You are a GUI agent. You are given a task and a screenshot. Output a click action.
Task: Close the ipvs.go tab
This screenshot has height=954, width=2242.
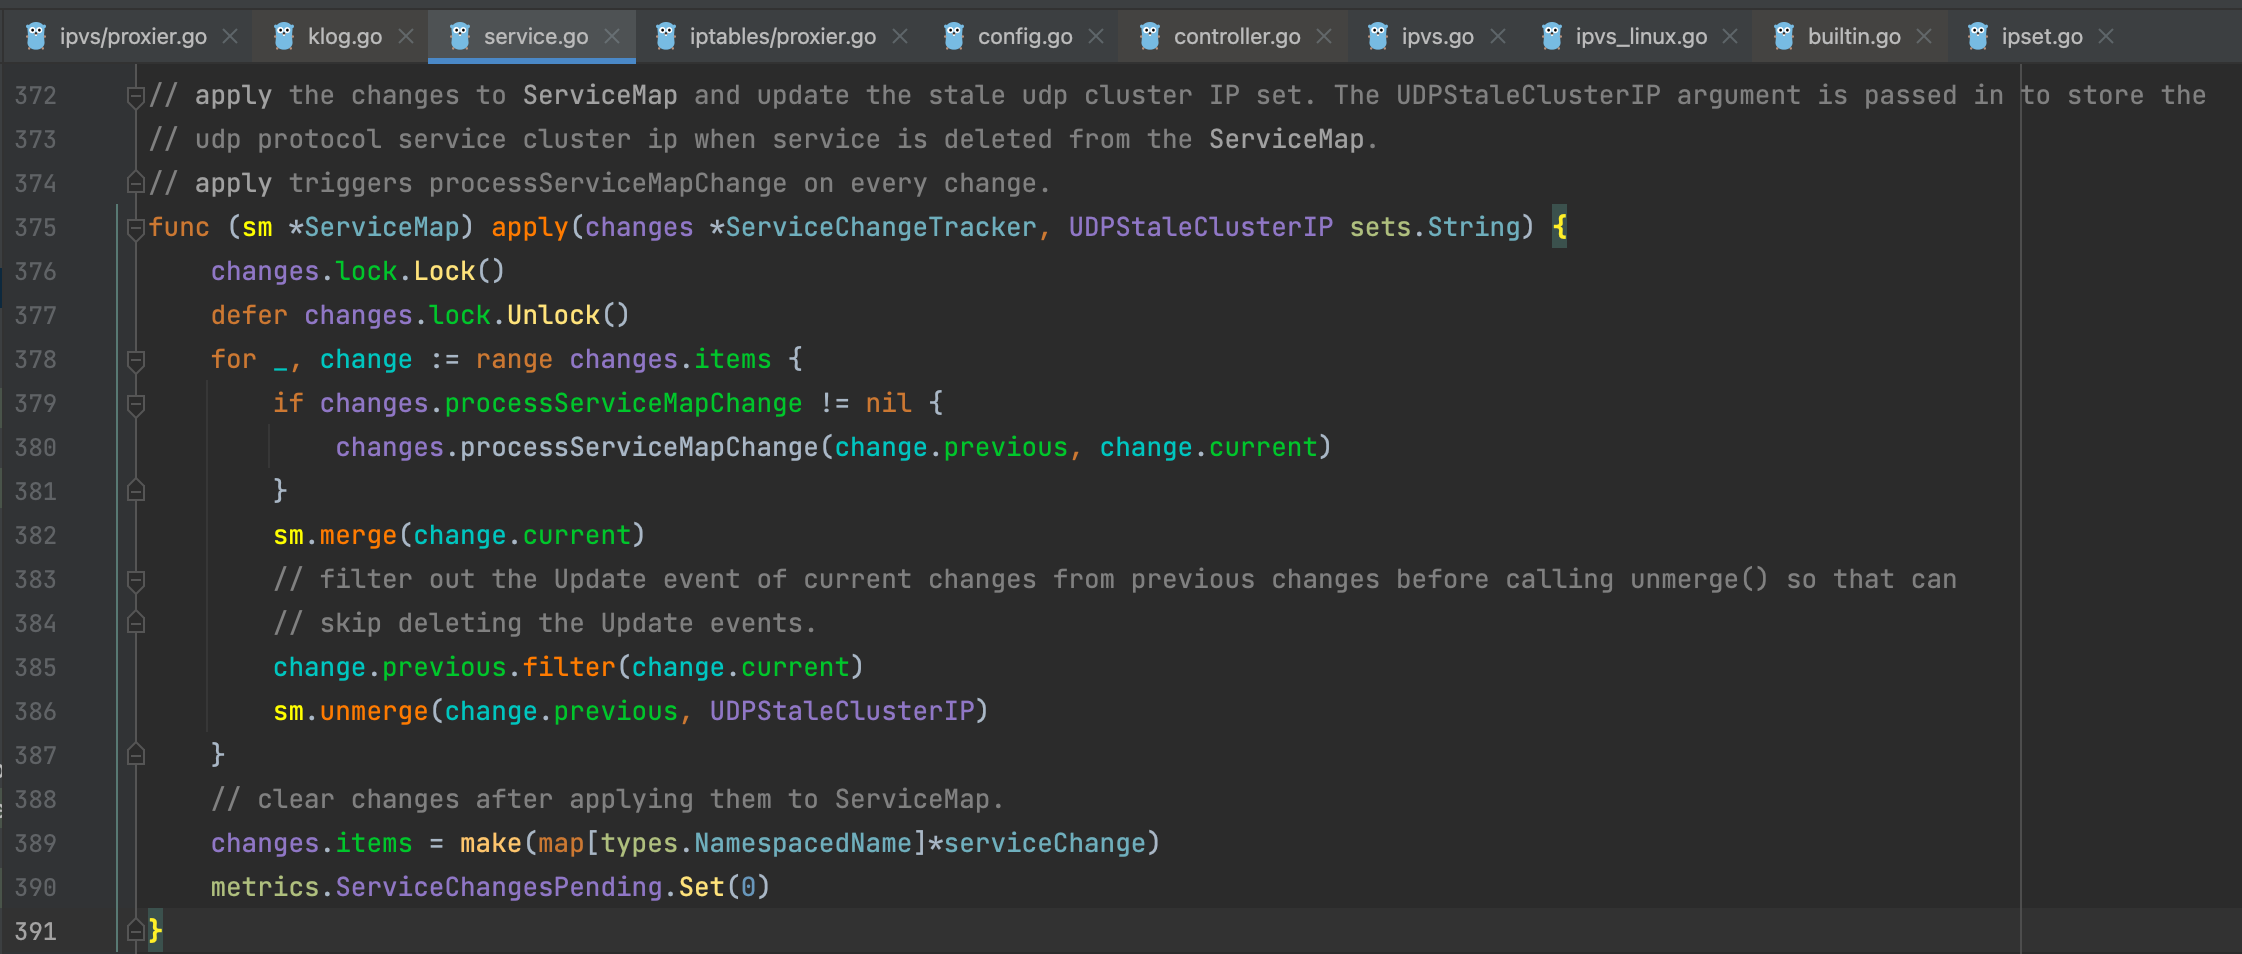[x=1498, y=36]
